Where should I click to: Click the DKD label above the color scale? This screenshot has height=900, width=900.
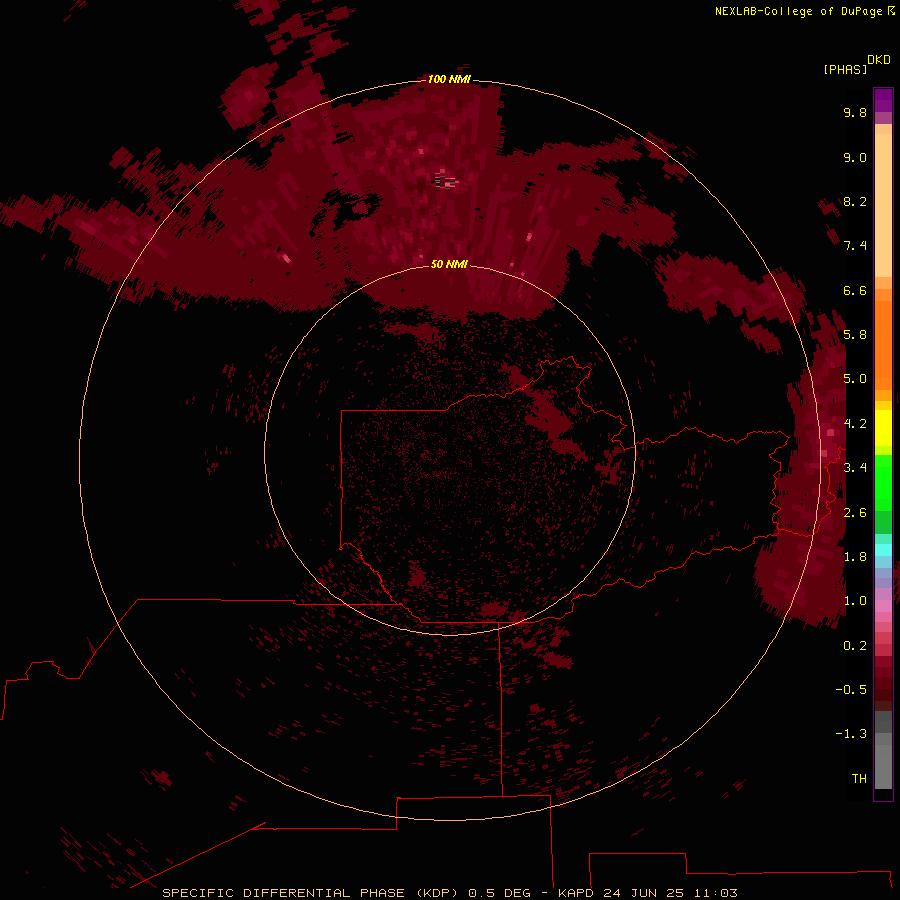tap(878, 60)
